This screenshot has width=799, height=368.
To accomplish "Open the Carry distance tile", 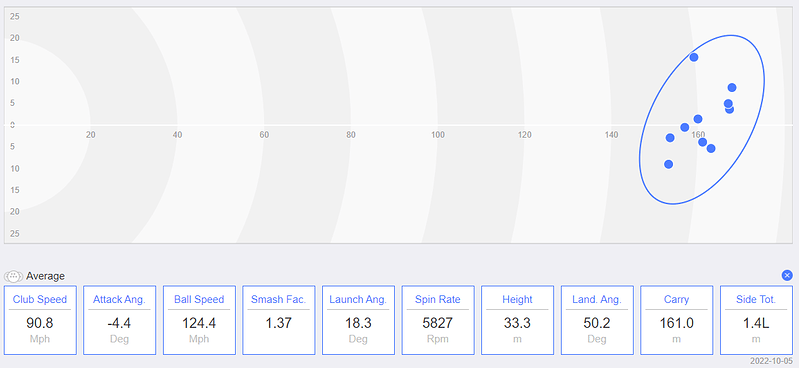I will (x=676, y=320).
